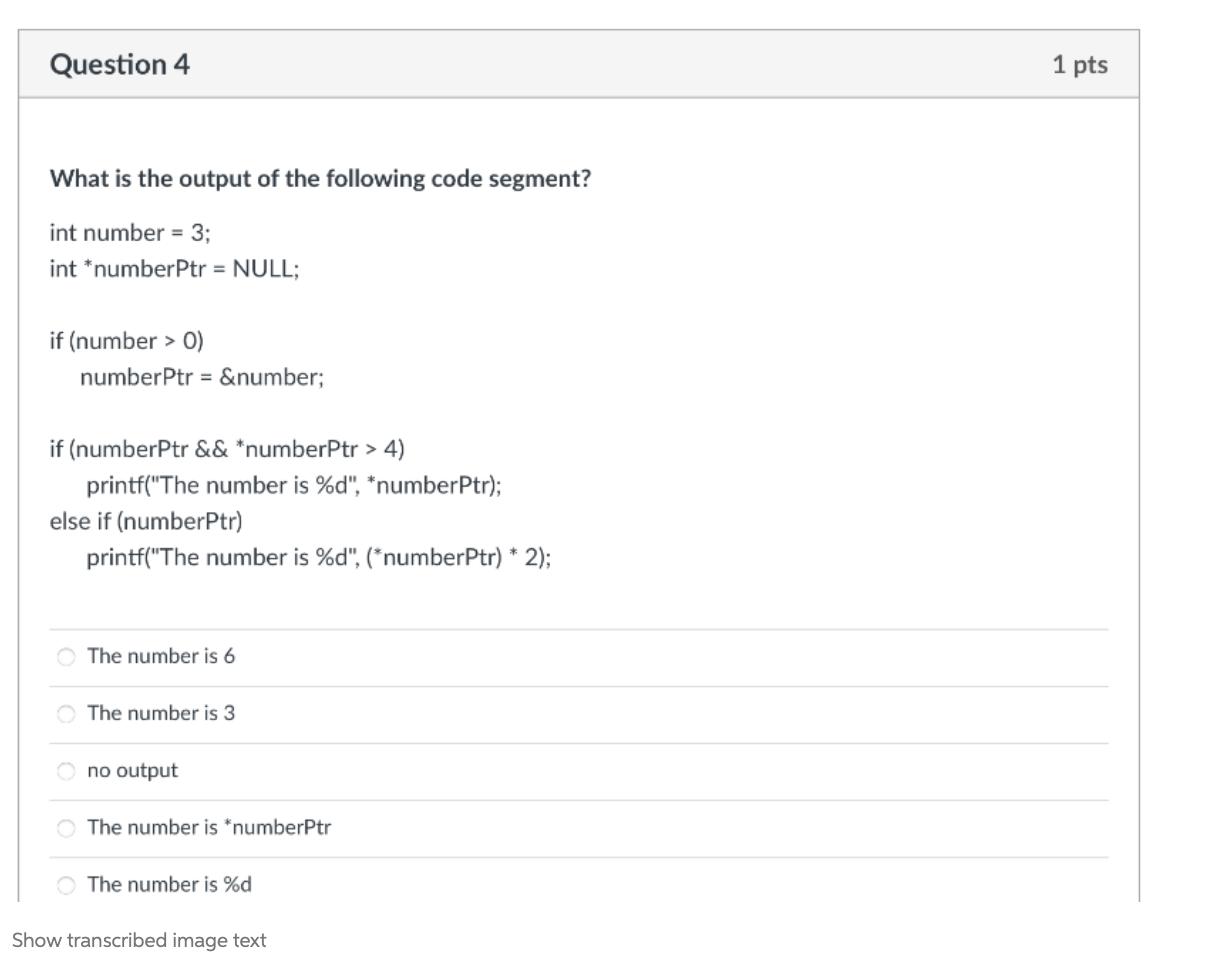This screenshot has height=970, width=1214.
Task: Select the "The number is *numberPtr" option
Action: click(x=66, y=828)
